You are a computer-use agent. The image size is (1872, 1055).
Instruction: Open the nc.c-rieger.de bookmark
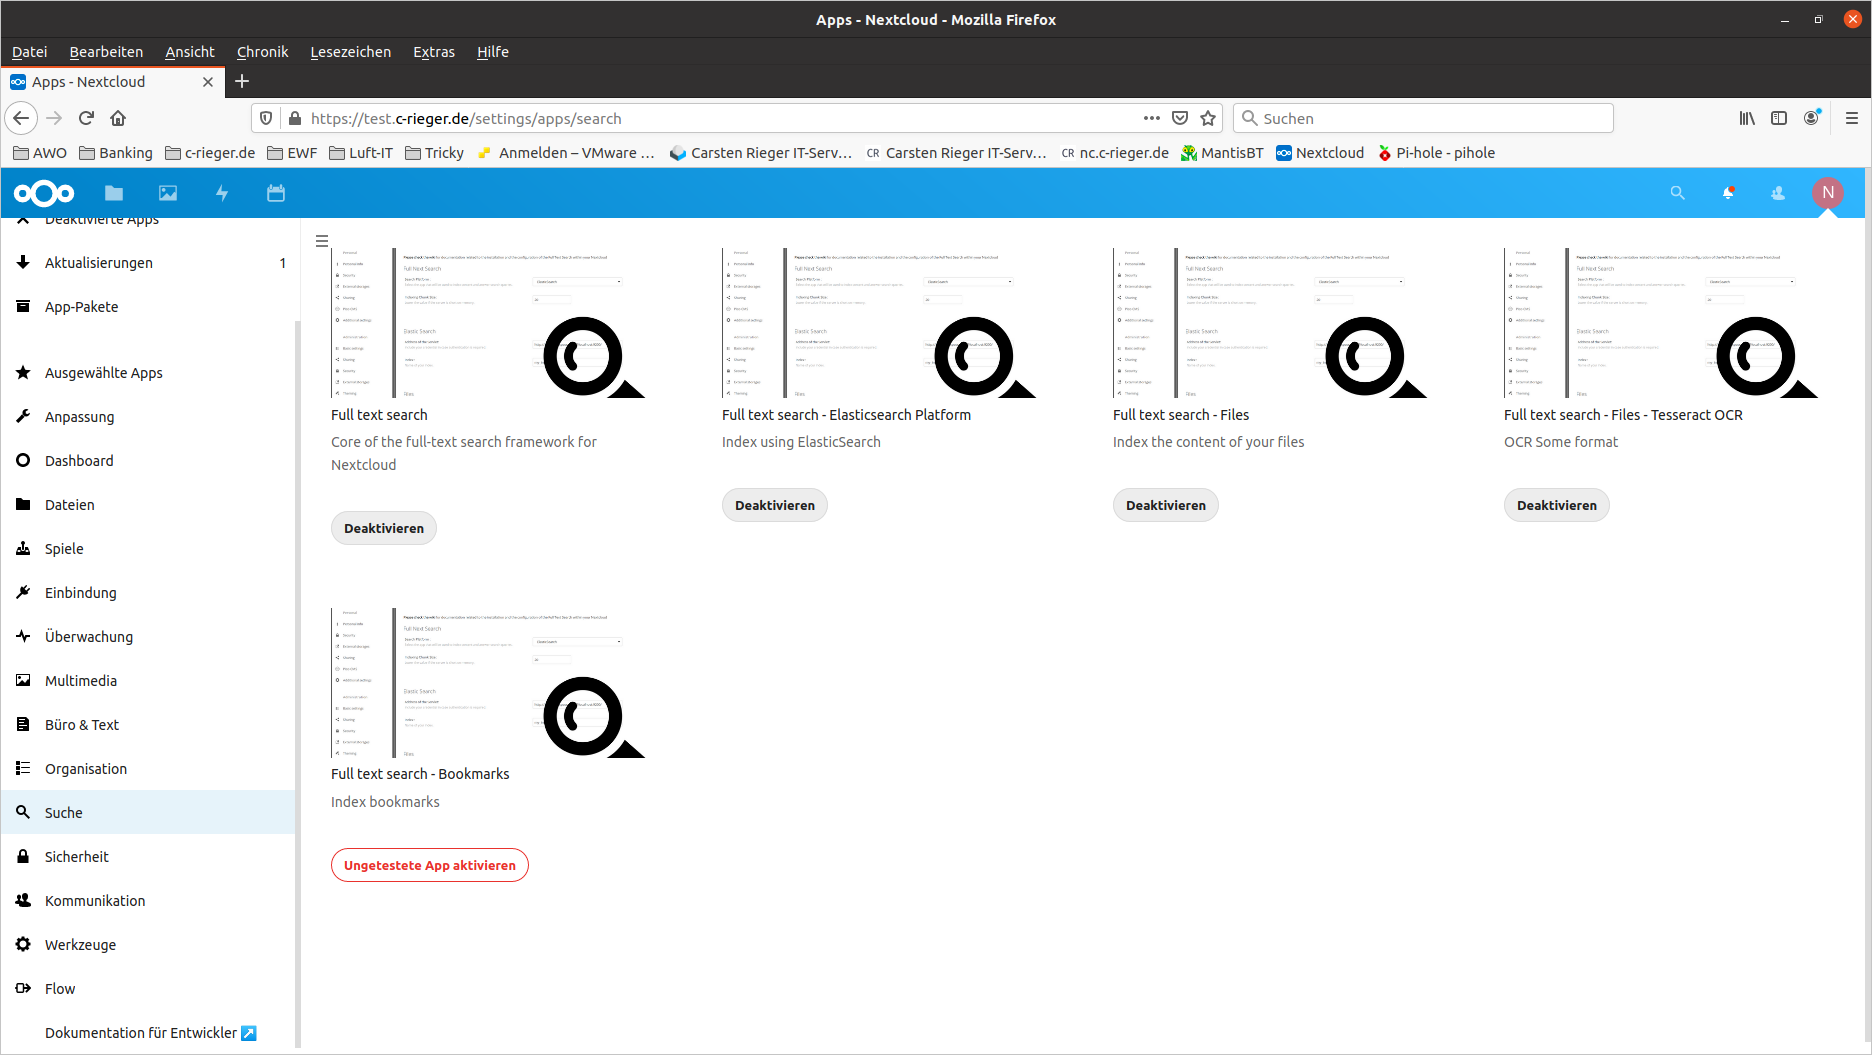pos(1115,153)
